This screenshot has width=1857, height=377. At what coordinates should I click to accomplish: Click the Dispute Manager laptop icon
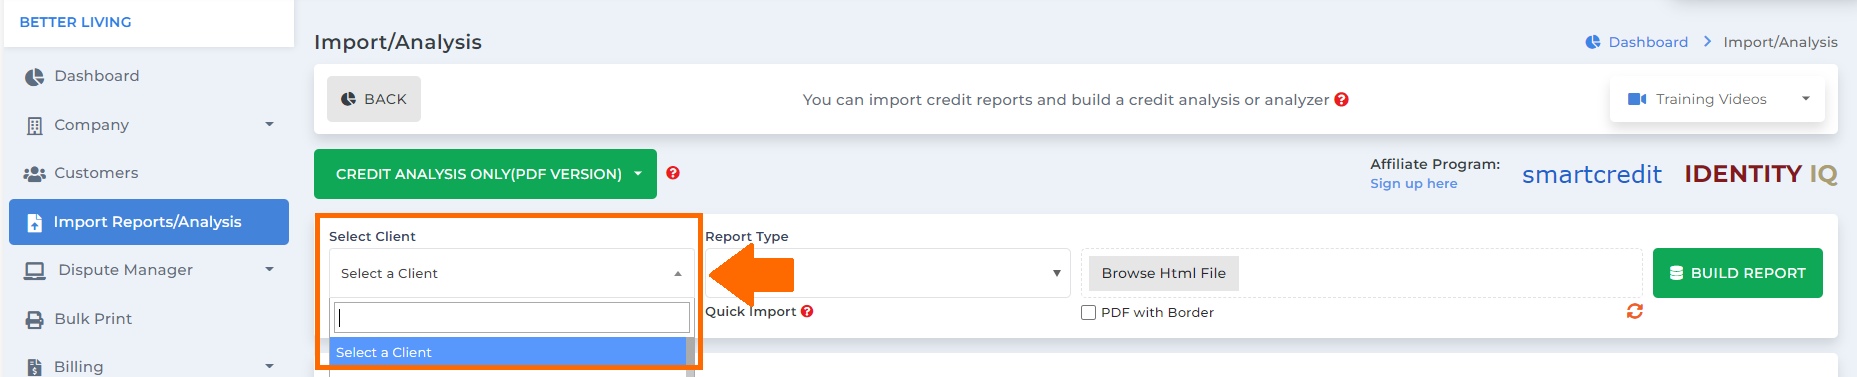click(35, 270)
